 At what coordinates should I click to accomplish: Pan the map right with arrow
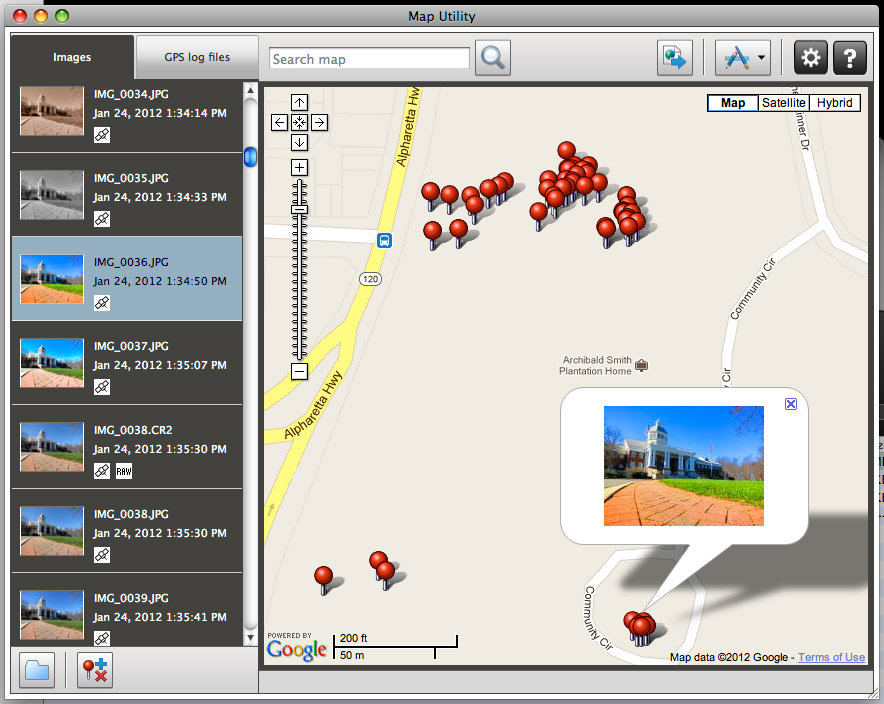(319, 122)
